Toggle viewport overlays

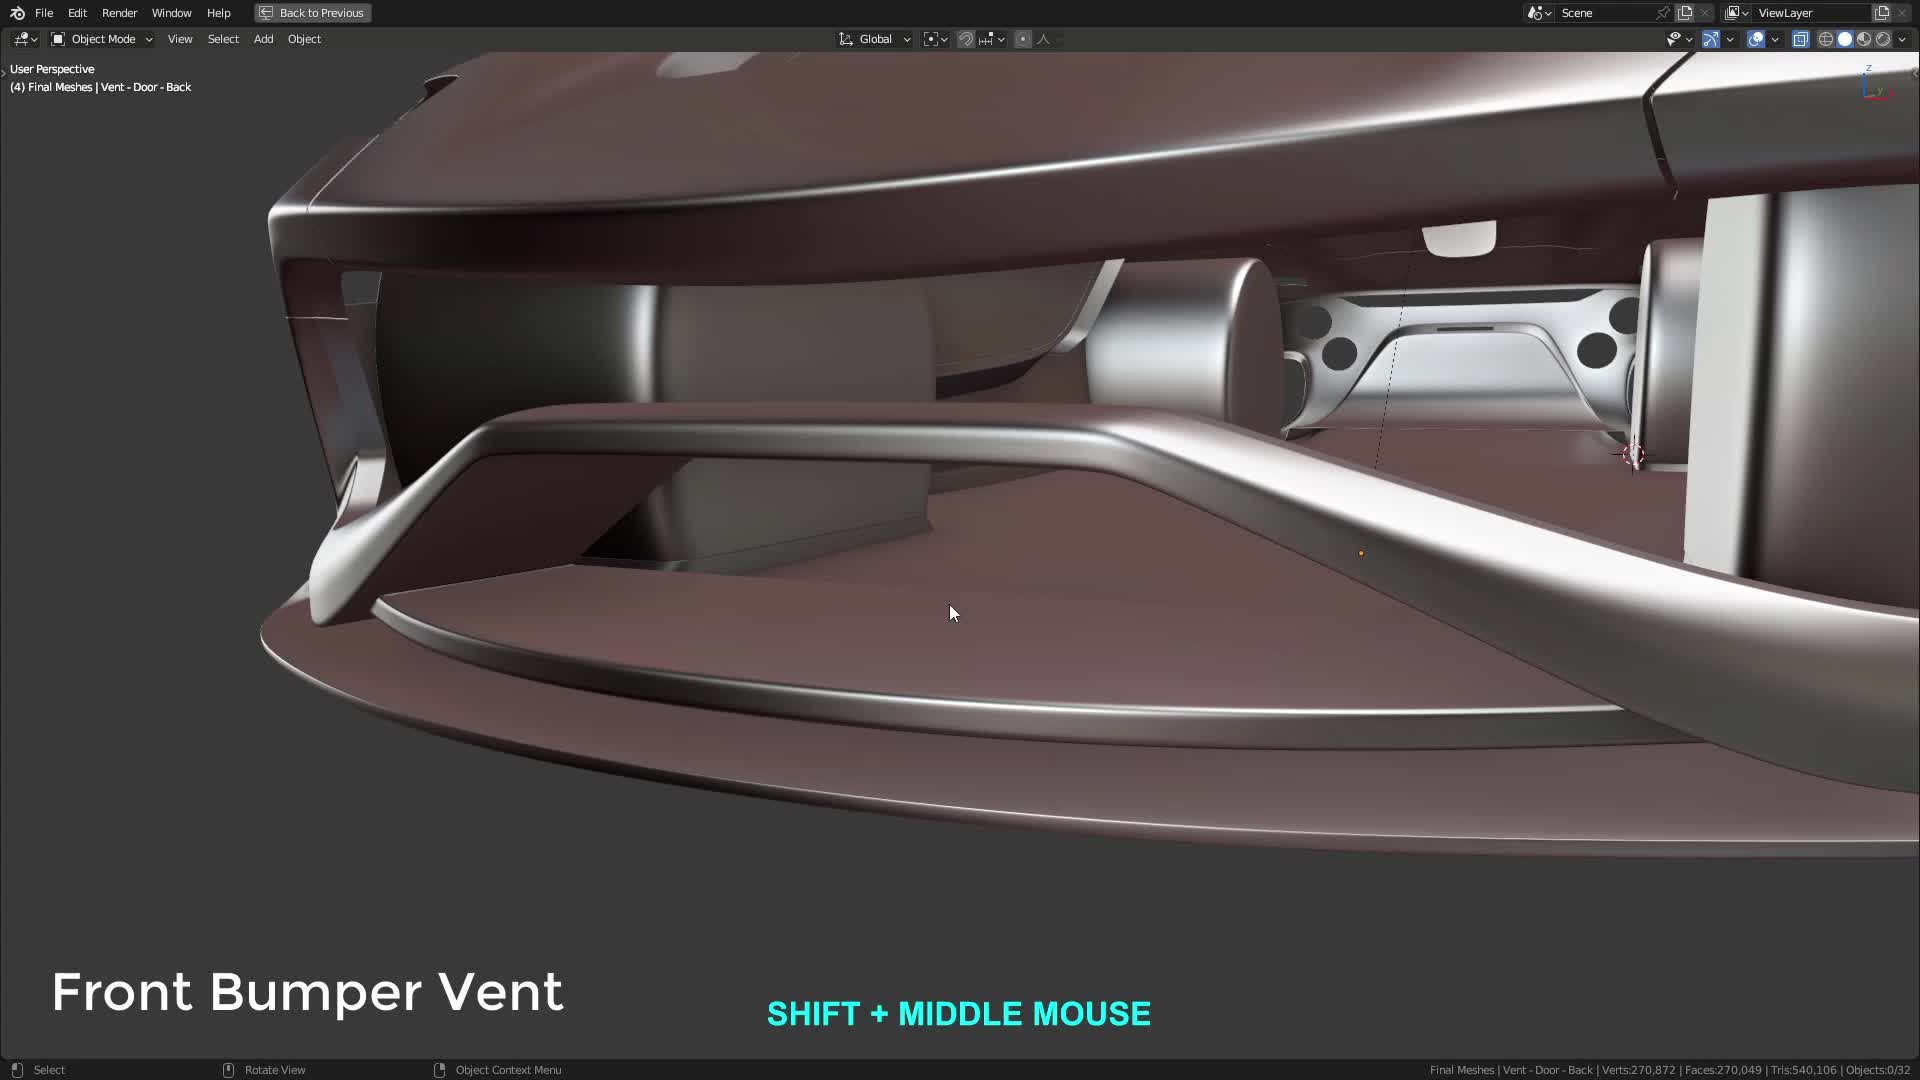(1756, 39)
